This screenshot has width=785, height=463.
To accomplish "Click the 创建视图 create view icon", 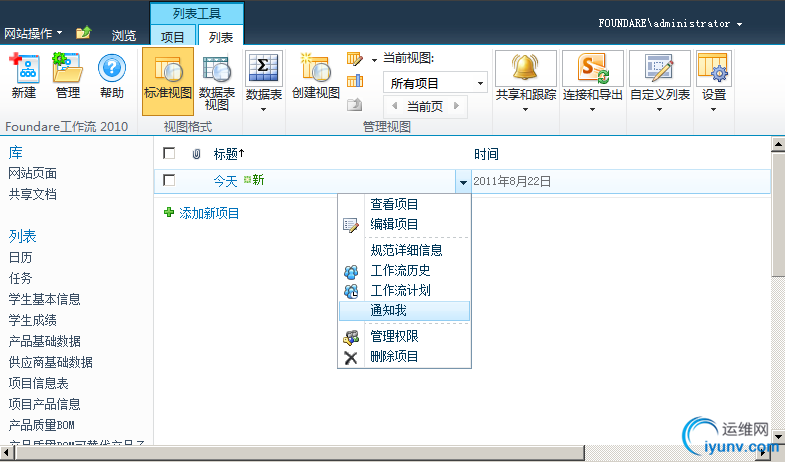I will (x=315, y=68).
